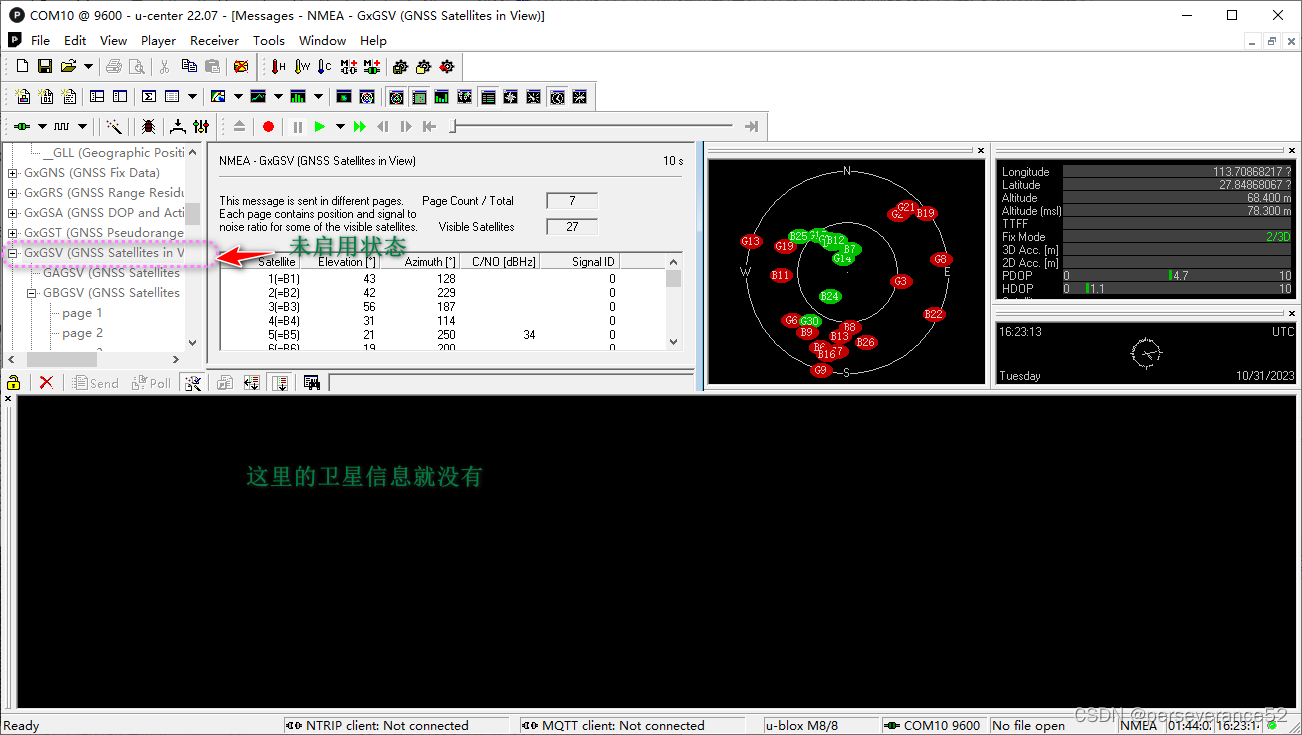Click the green PDOP 4.7 bar
The height and width of the screenshot is (735, 1302).
[x=1169, y=275]
